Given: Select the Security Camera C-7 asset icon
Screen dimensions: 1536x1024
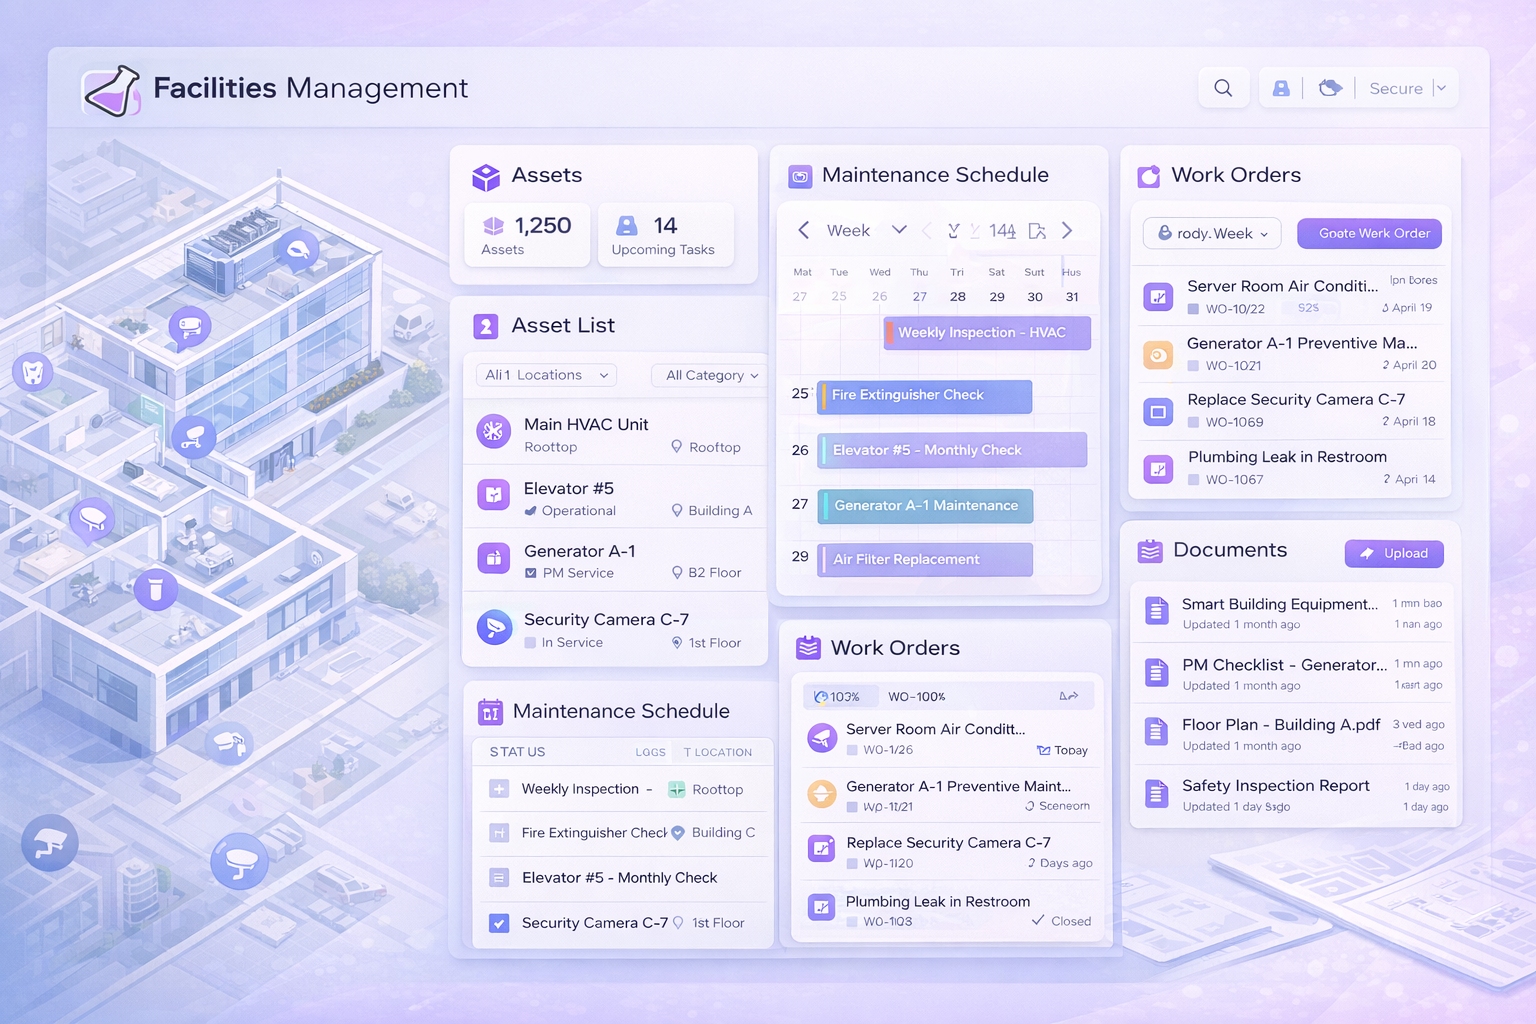Looking at the screenshot, I should pos(493,627).
